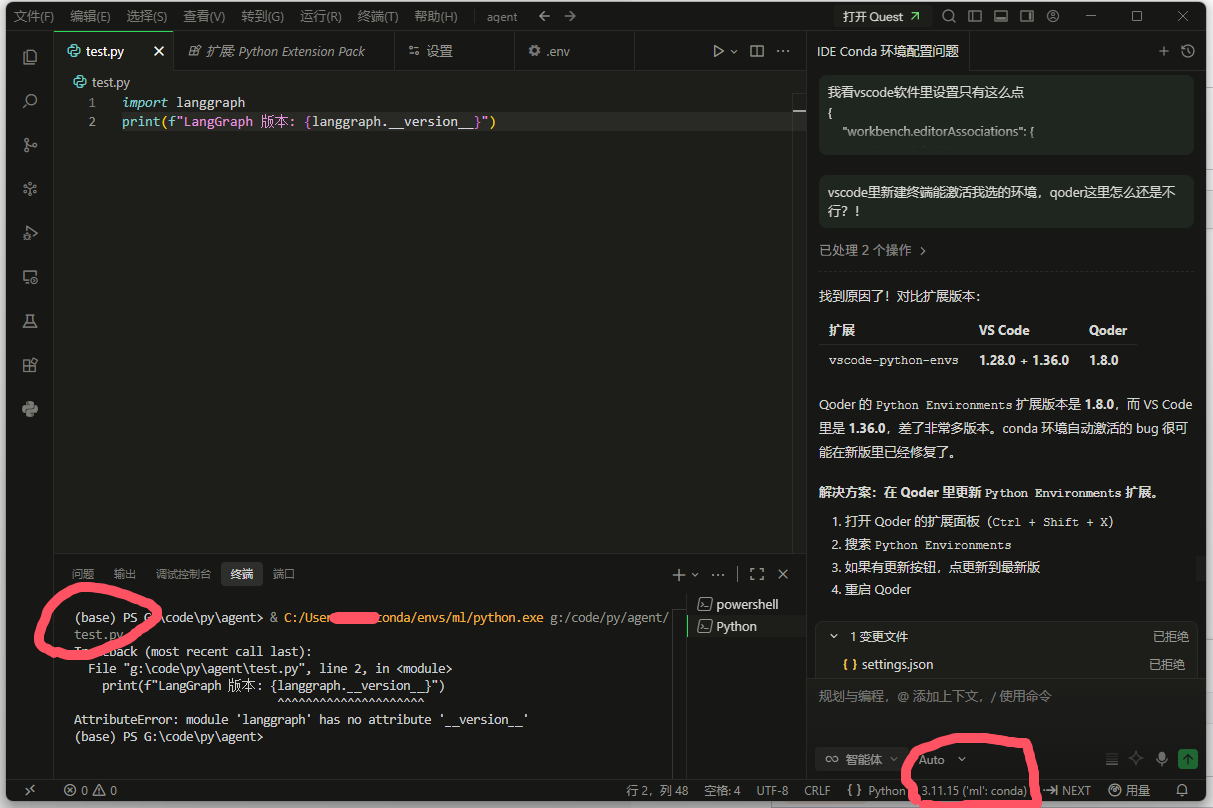Open the 文件(F) menu

[34, 16]
